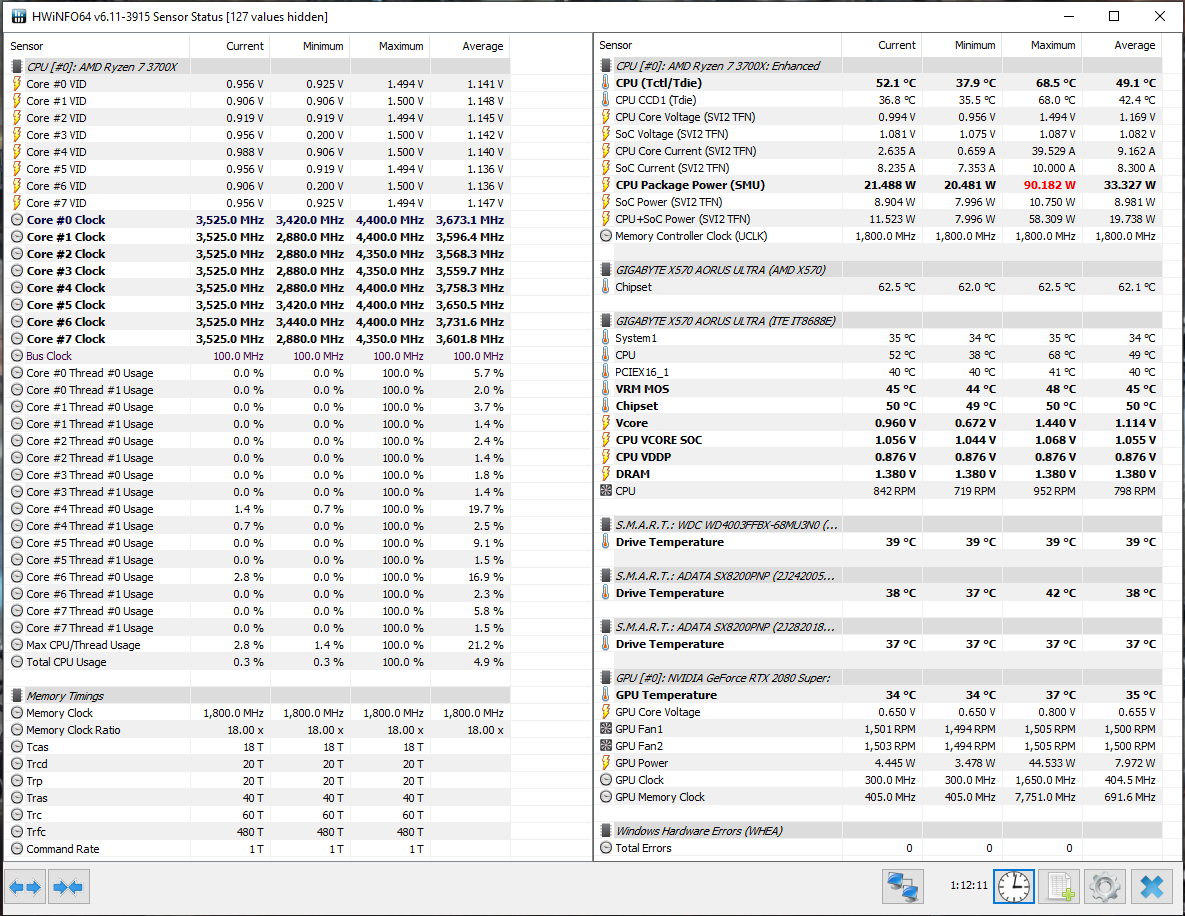
Task: Select the Core #6 Thread #0 Usage row
Action: (258, 577)
